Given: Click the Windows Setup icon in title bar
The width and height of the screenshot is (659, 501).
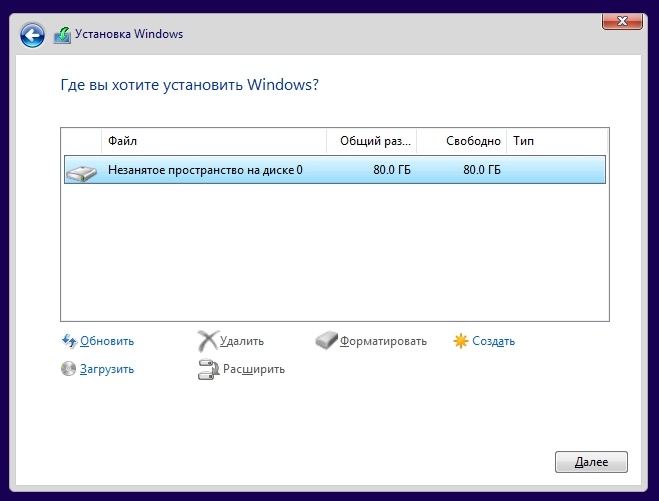Looking at the screenshot, I should coord(62,35).
